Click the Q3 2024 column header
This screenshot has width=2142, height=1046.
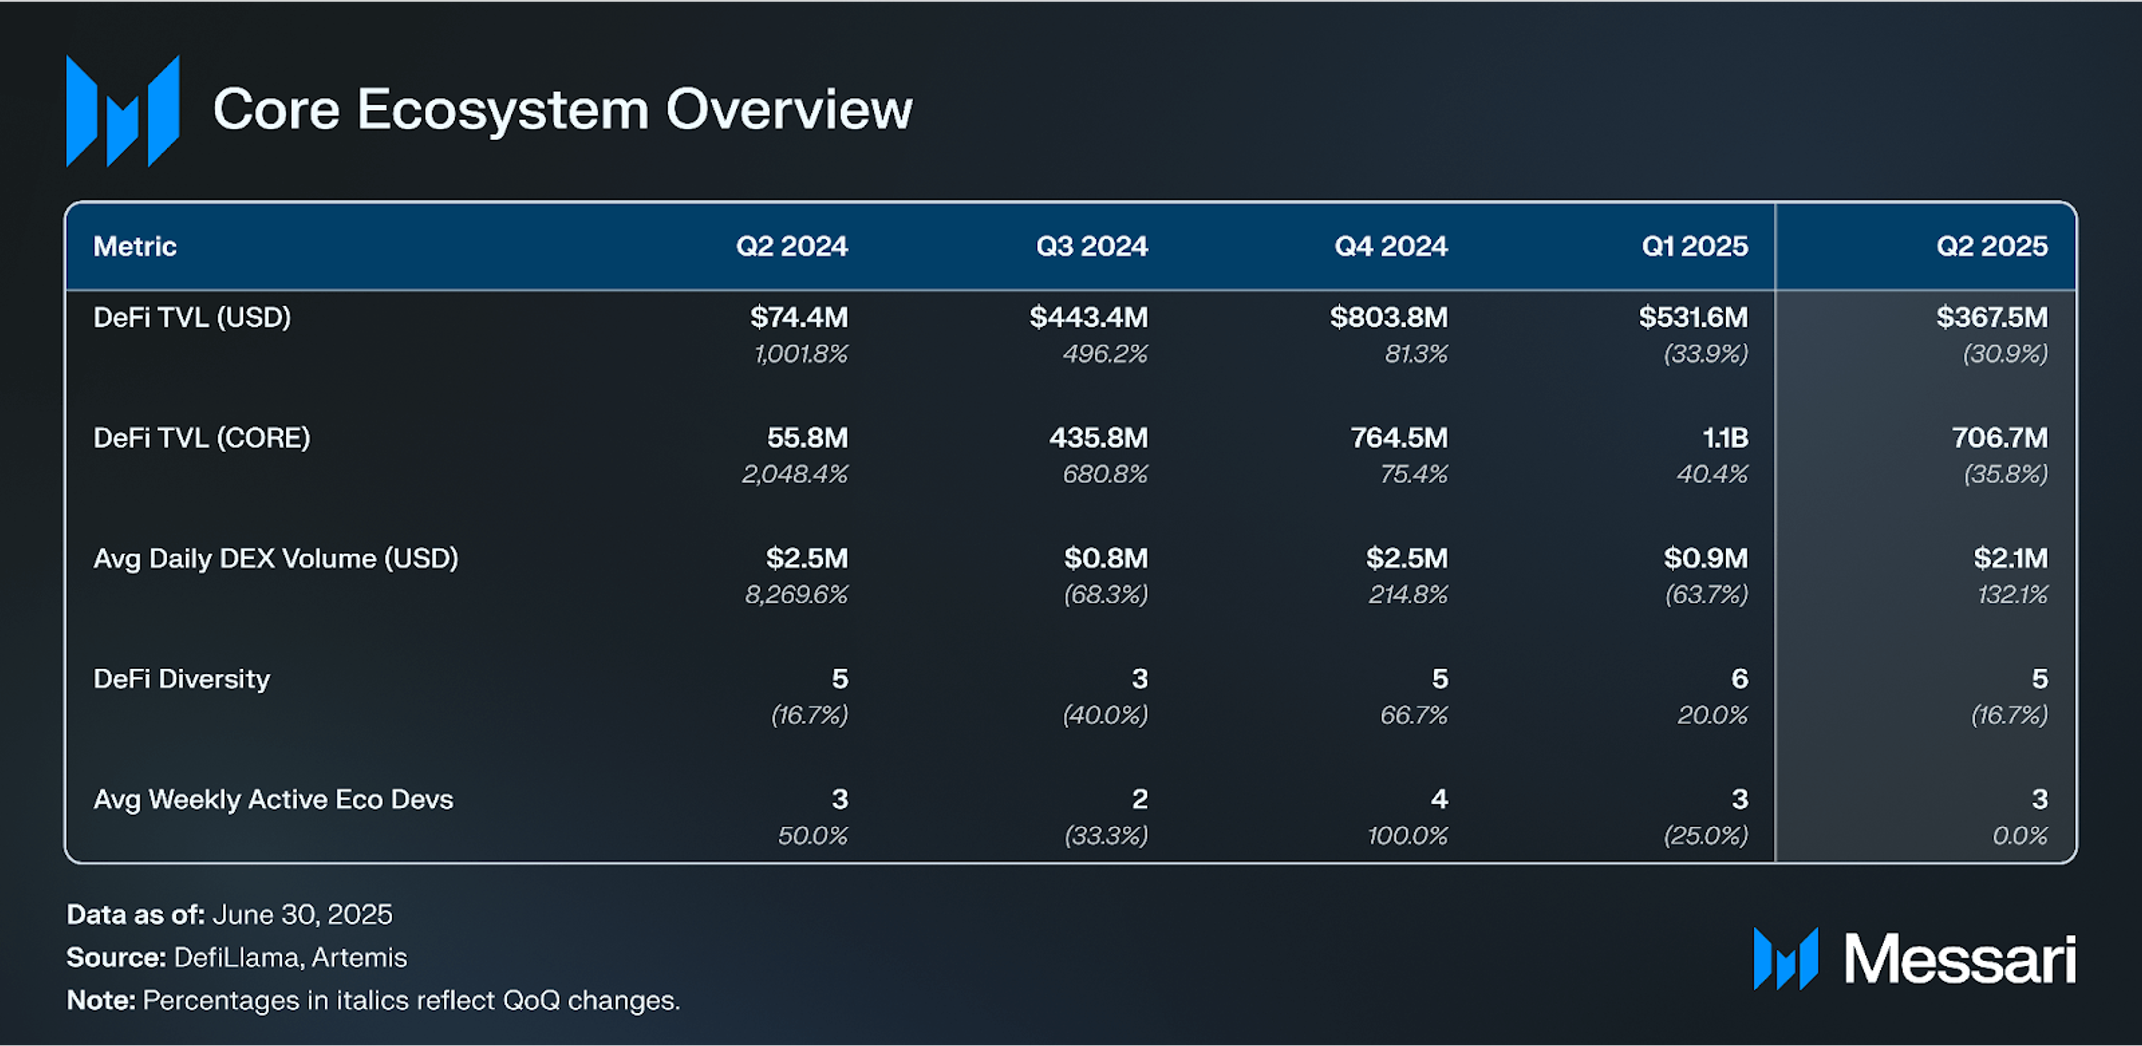1092,246
